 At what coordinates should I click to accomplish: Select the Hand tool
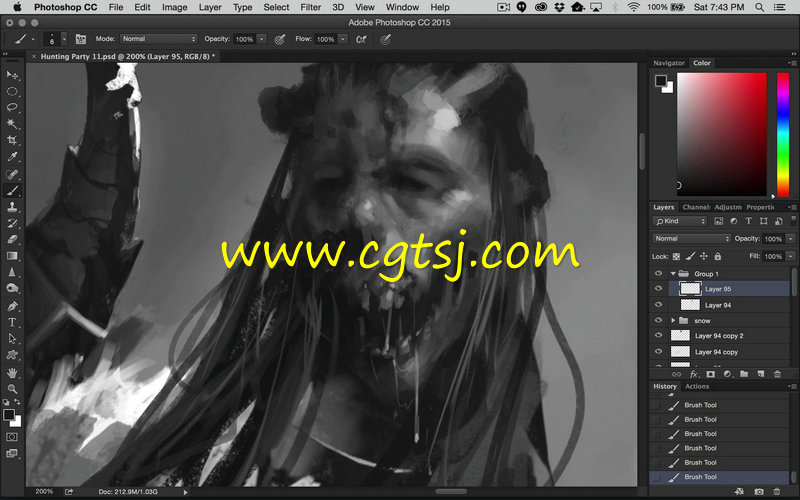(x=12, y=373)
